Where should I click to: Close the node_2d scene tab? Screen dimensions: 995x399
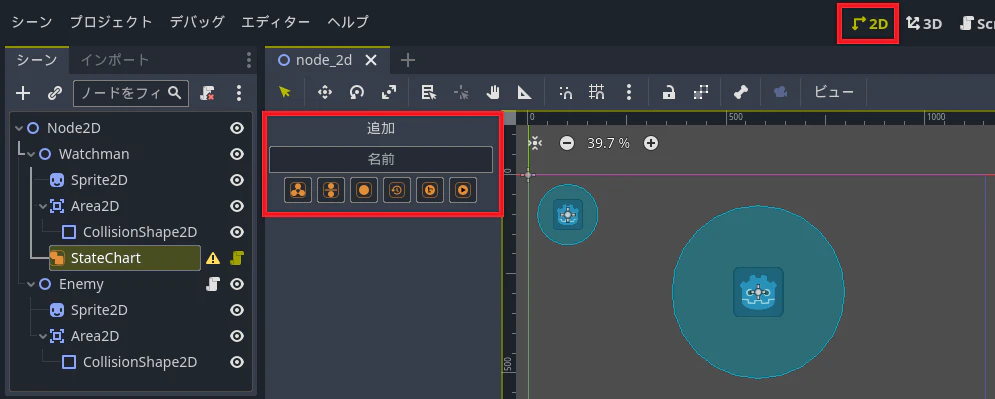(x=371, y=60)
